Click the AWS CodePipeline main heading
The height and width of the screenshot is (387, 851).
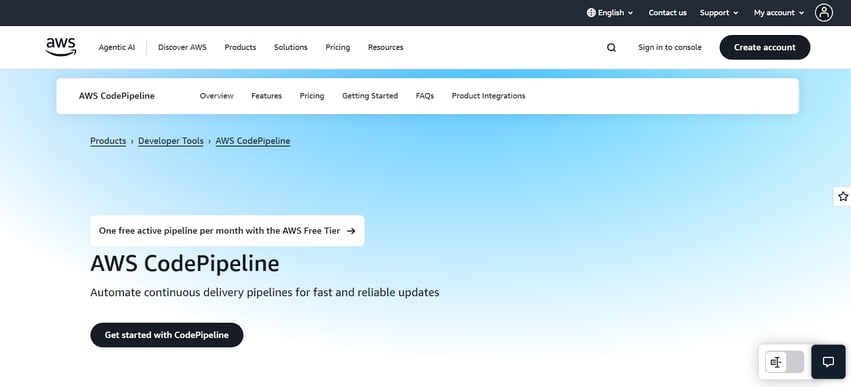pos(185,264)
